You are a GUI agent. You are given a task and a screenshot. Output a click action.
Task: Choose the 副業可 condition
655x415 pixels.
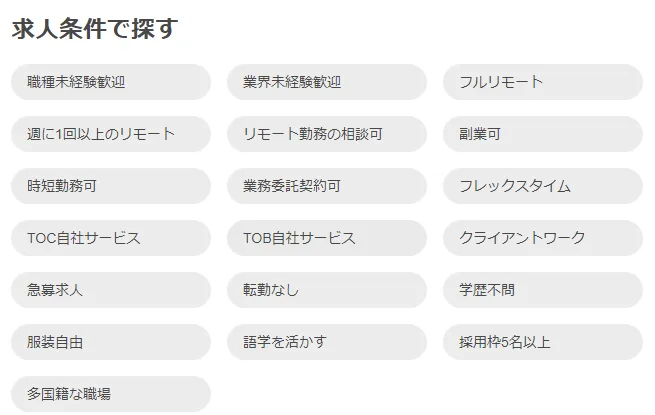542,134
